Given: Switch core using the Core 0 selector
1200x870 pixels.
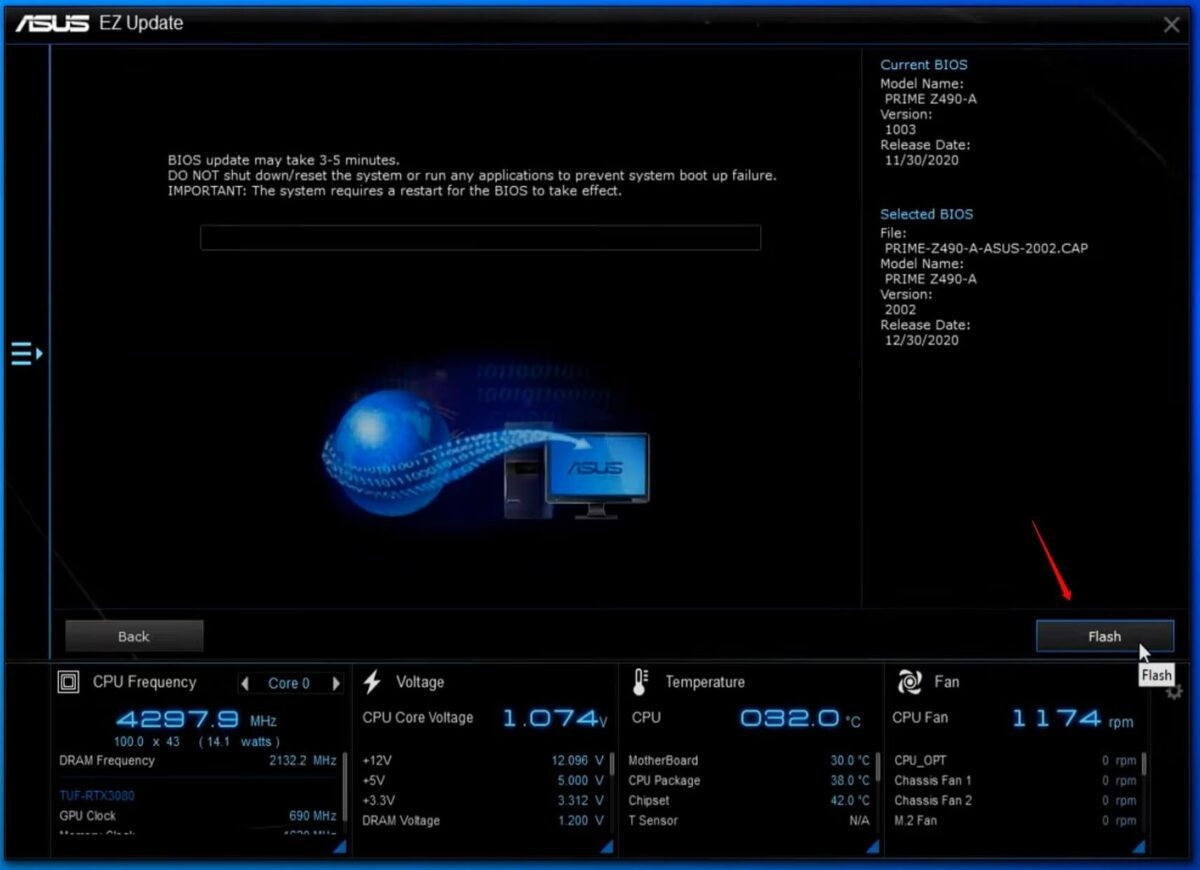Looking at the screenshot, I should point(290,683).
